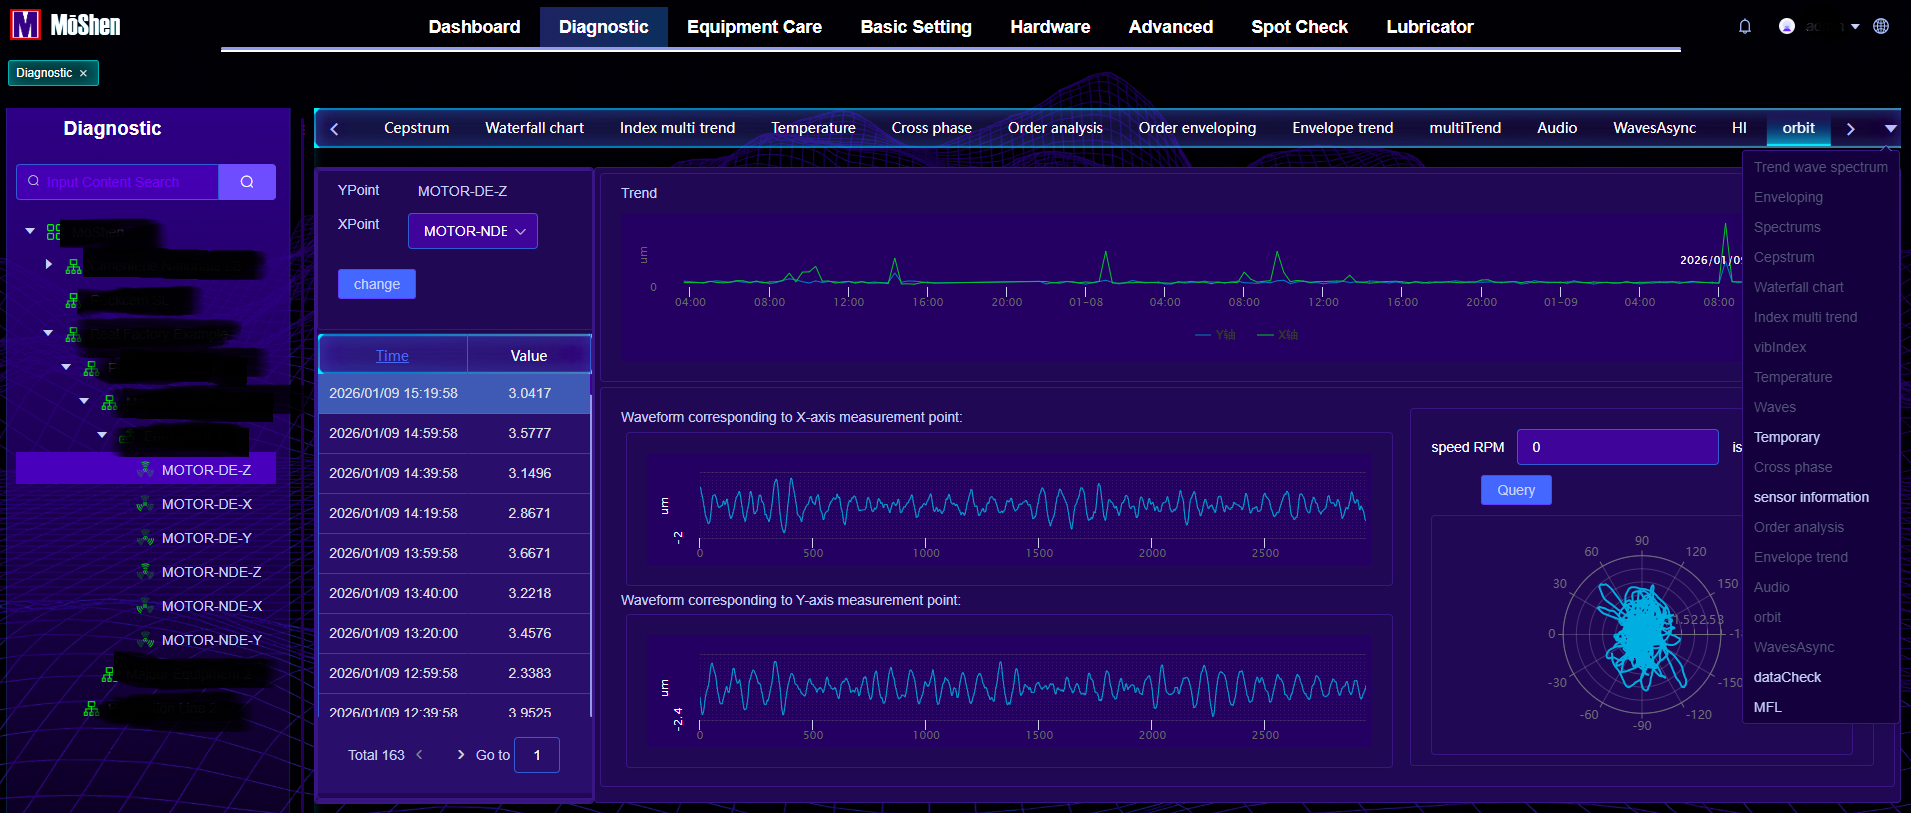Click the Query button
Viewport: 1911px width, 813px height.
pos(1516,490)
